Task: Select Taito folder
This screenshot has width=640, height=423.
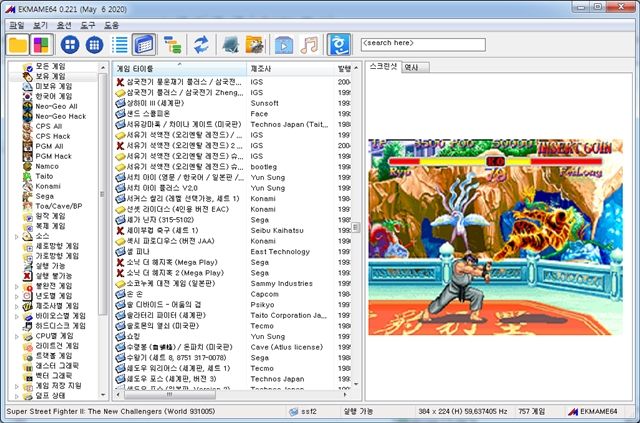Action: pos(44,176)
